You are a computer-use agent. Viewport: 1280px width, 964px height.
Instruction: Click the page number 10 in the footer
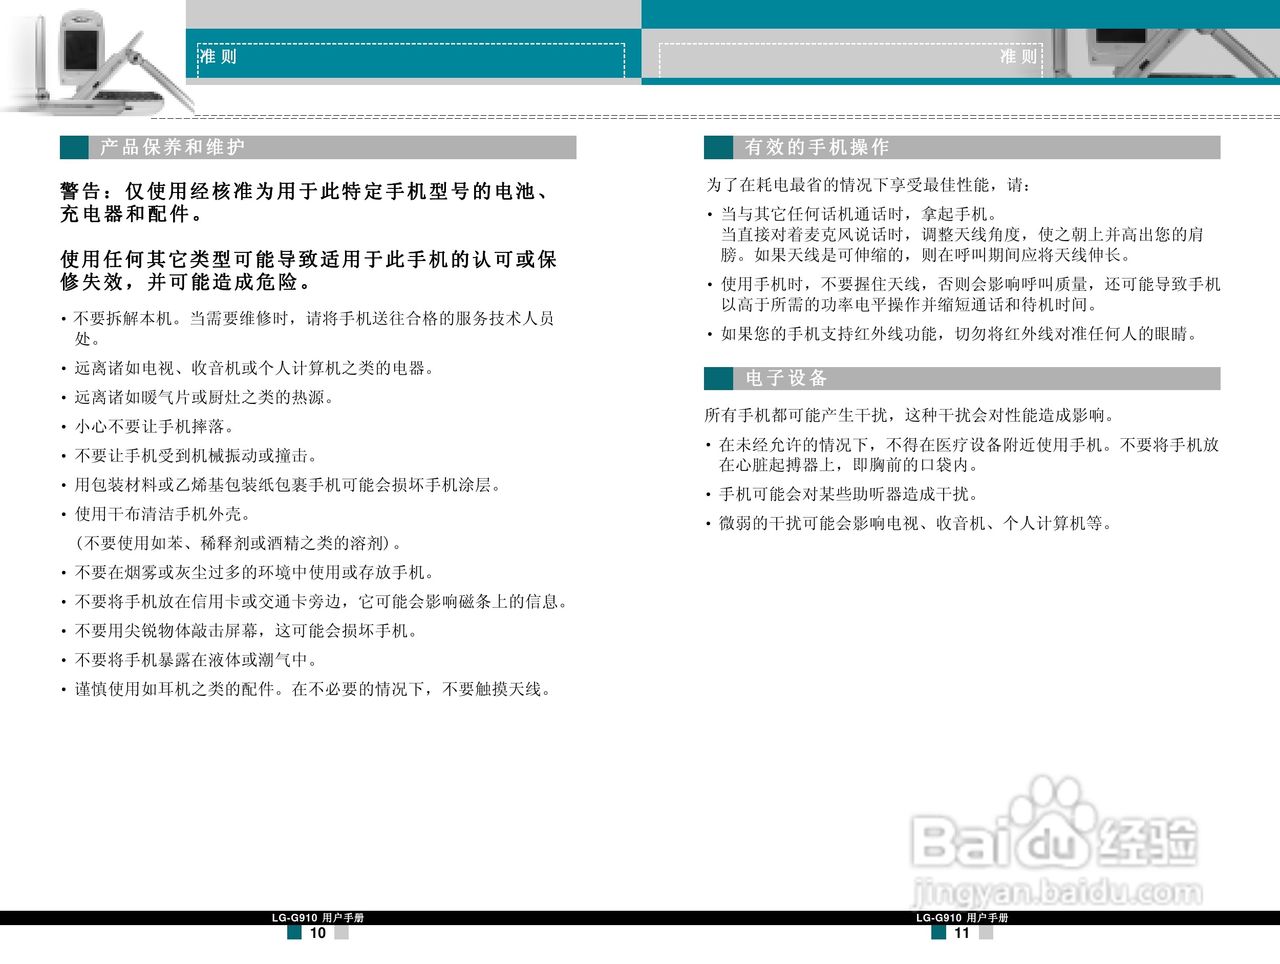tap(317, 933)
